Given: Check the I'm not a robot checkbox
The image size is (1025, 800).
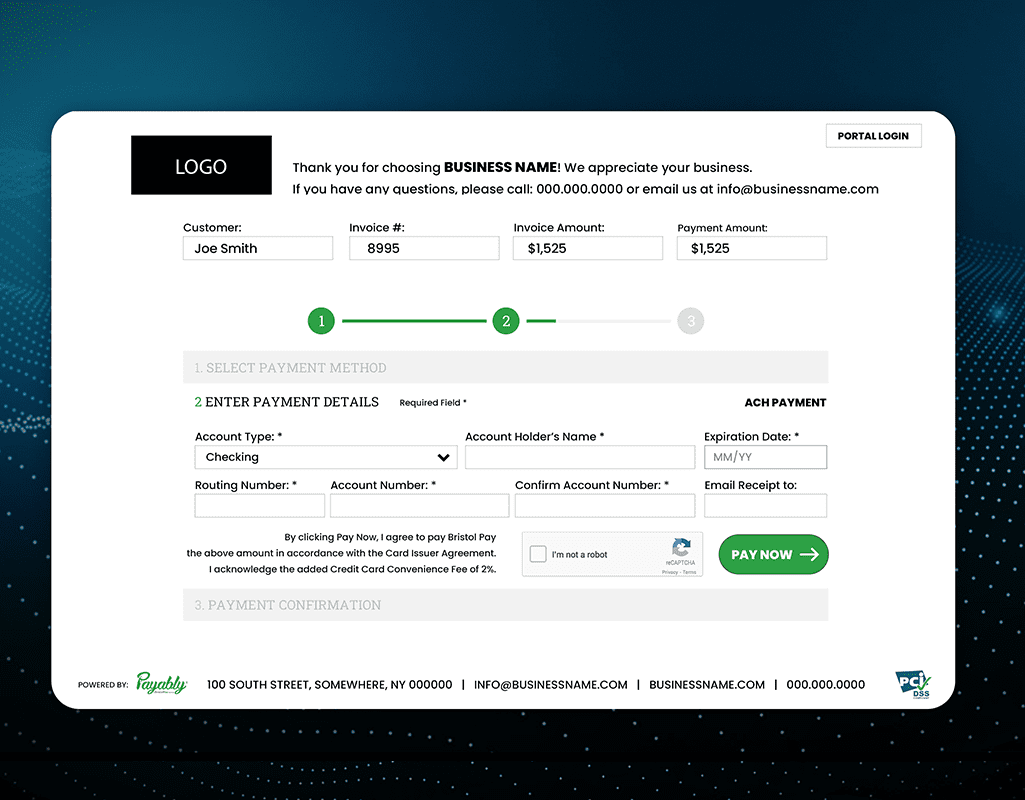Looking at the screenshot, I should 538,554.
